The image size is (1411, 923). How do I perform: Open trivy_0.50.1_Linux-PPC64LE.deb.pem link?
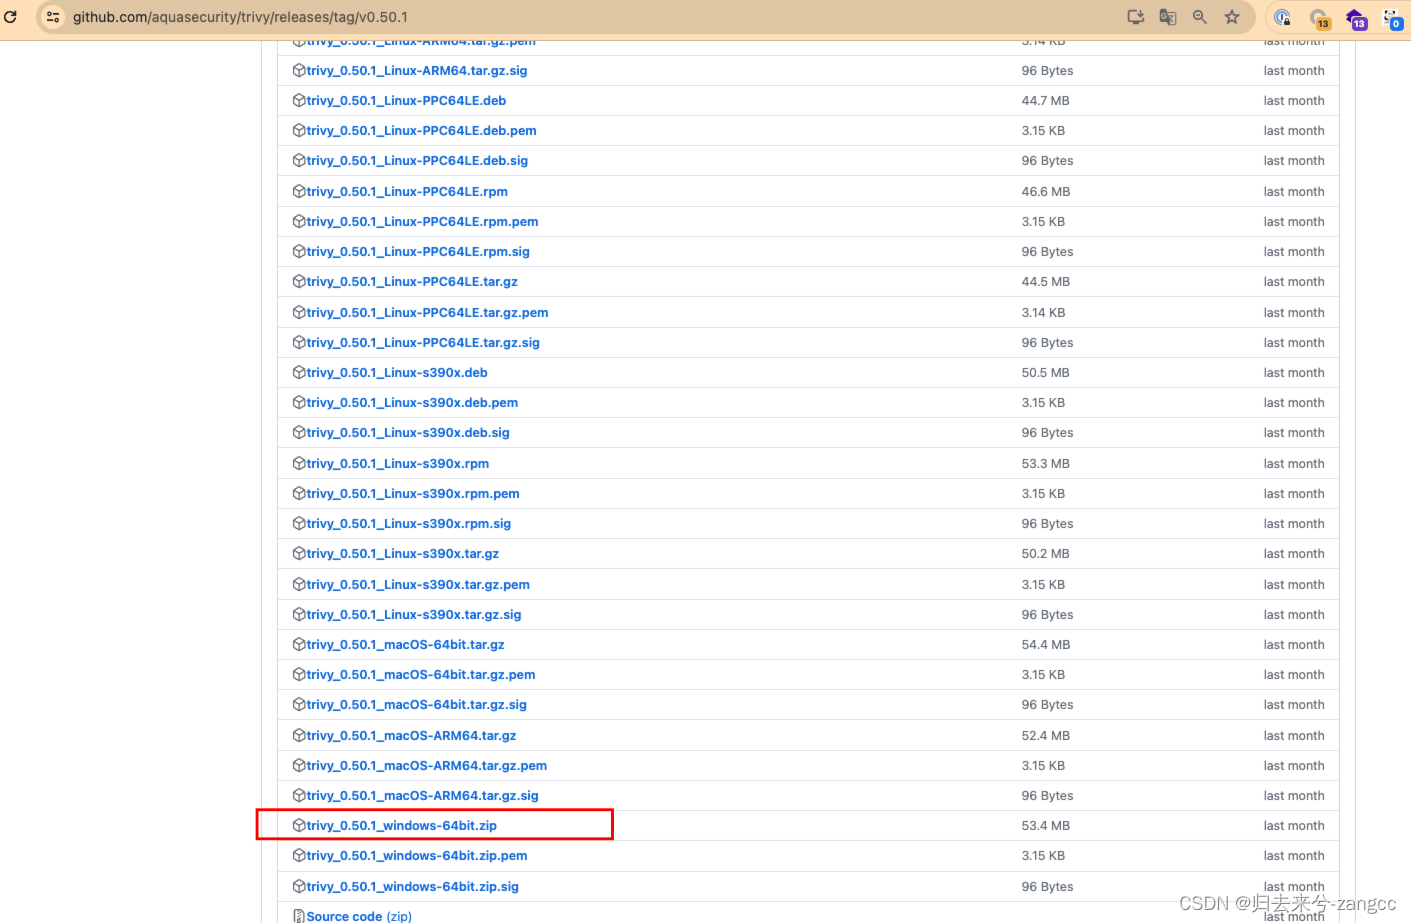(421, 131)
